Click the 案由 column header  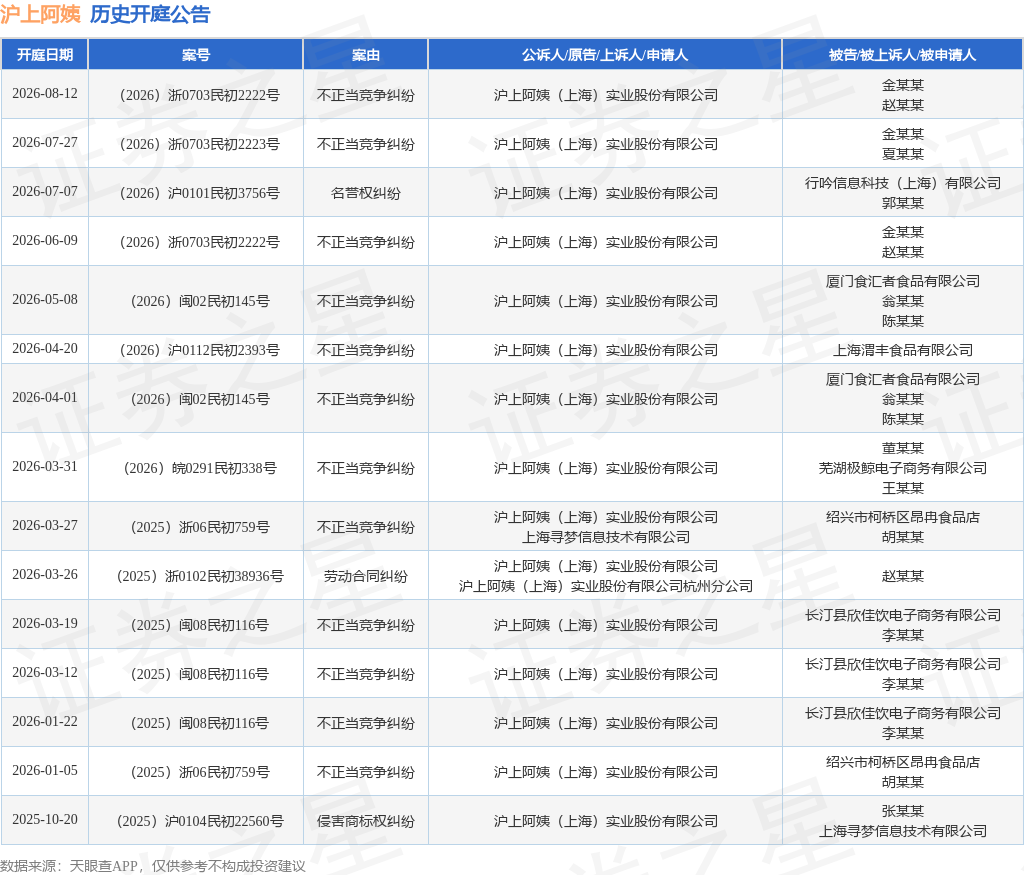366,55
